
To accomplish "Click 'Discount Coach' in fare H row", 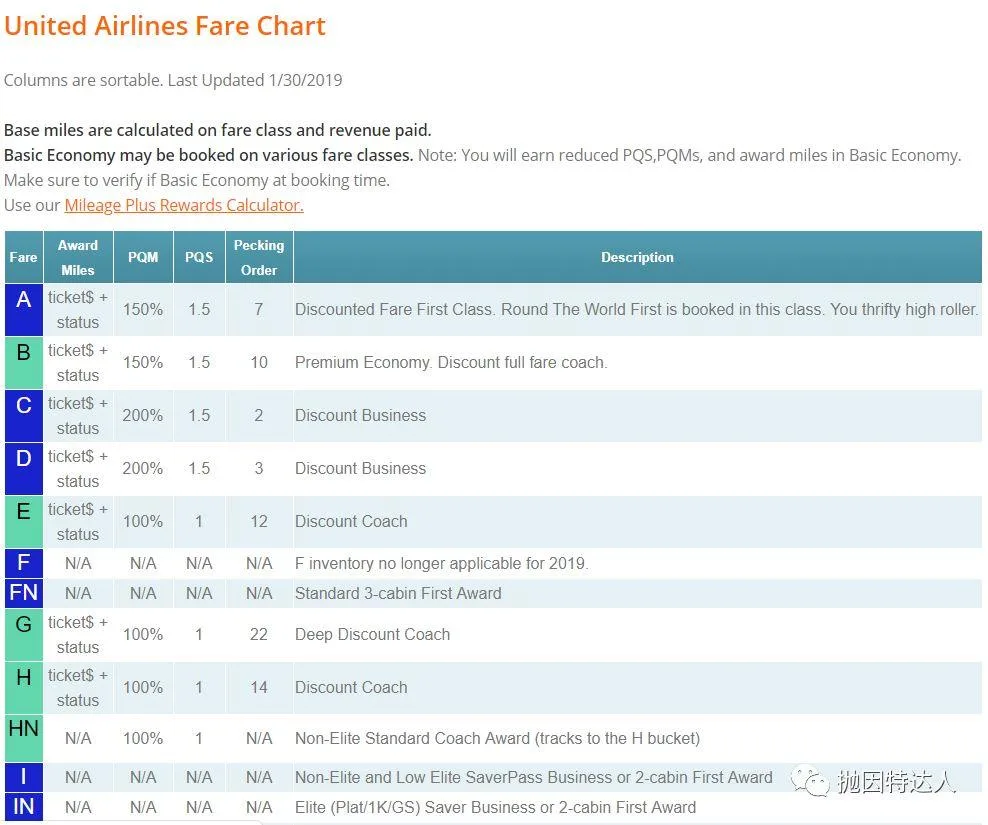I will [x=351, y=687].
